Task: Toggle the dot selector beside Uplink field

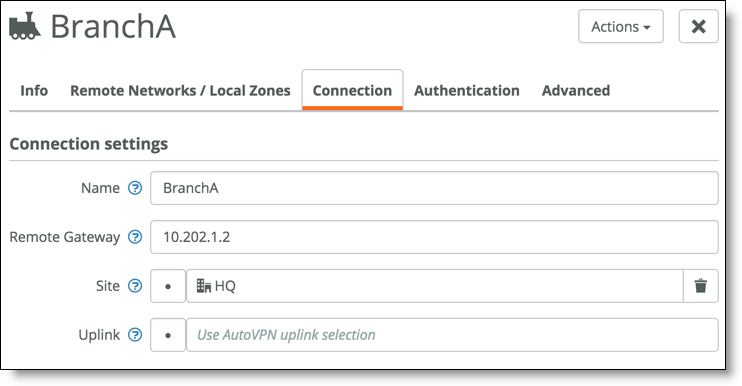Action: (168, 335)
